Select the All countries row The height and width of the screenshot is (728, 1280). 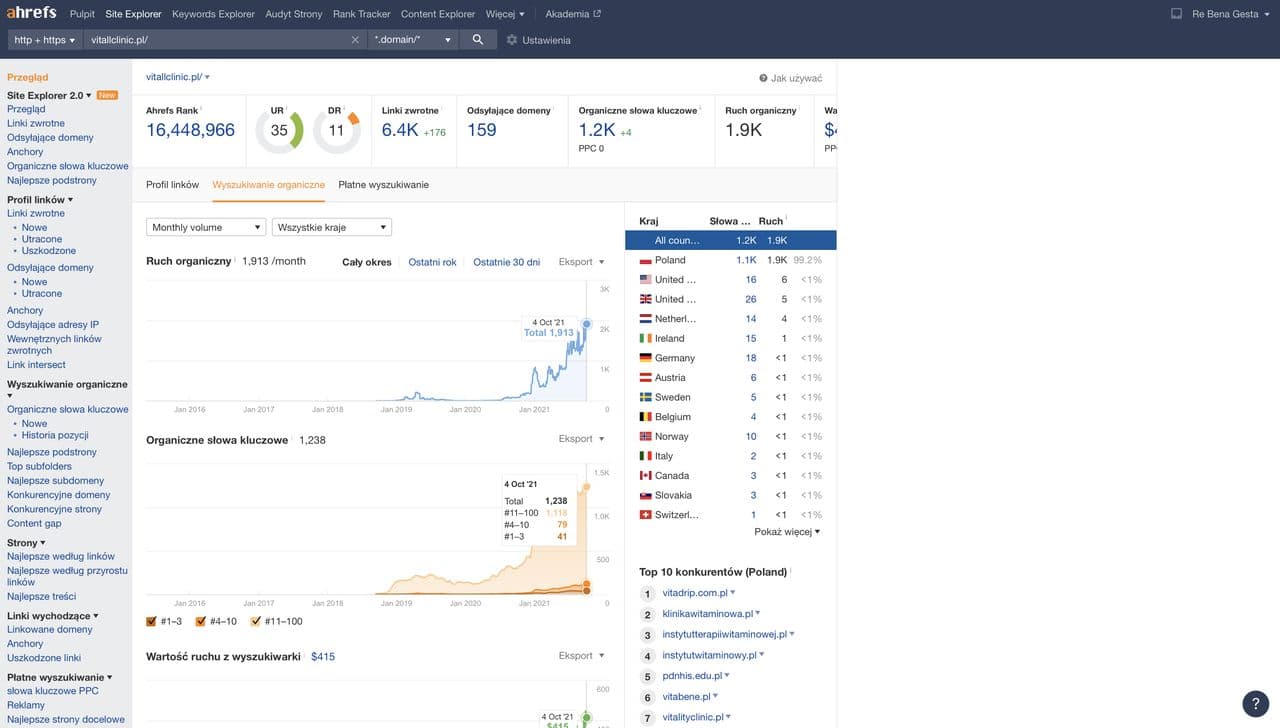pos(731,240)
